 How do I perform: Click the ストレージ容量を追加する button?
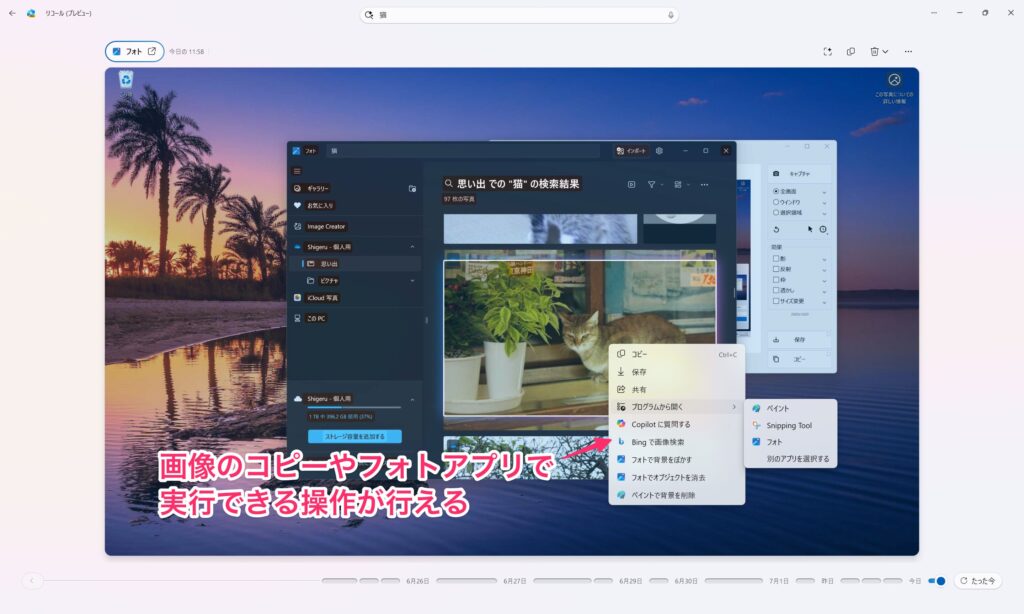coord(355,436)
